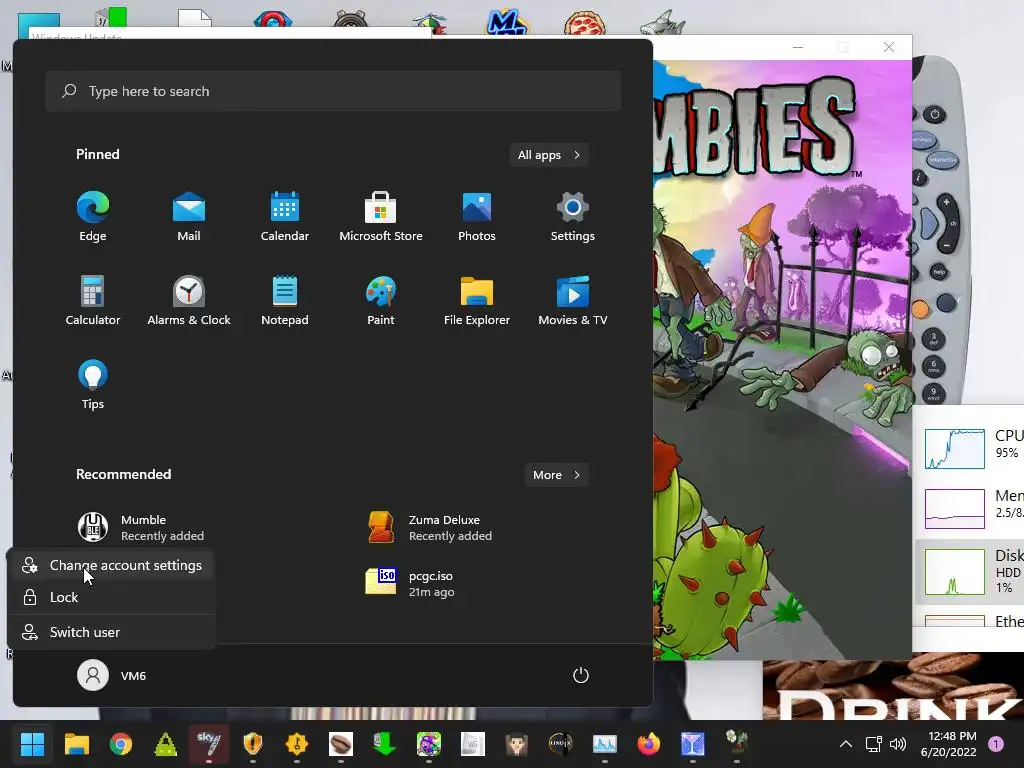Launch the Mail app
The height and width of the screenshot is (768, 1024).
click(x=189, y=217)
